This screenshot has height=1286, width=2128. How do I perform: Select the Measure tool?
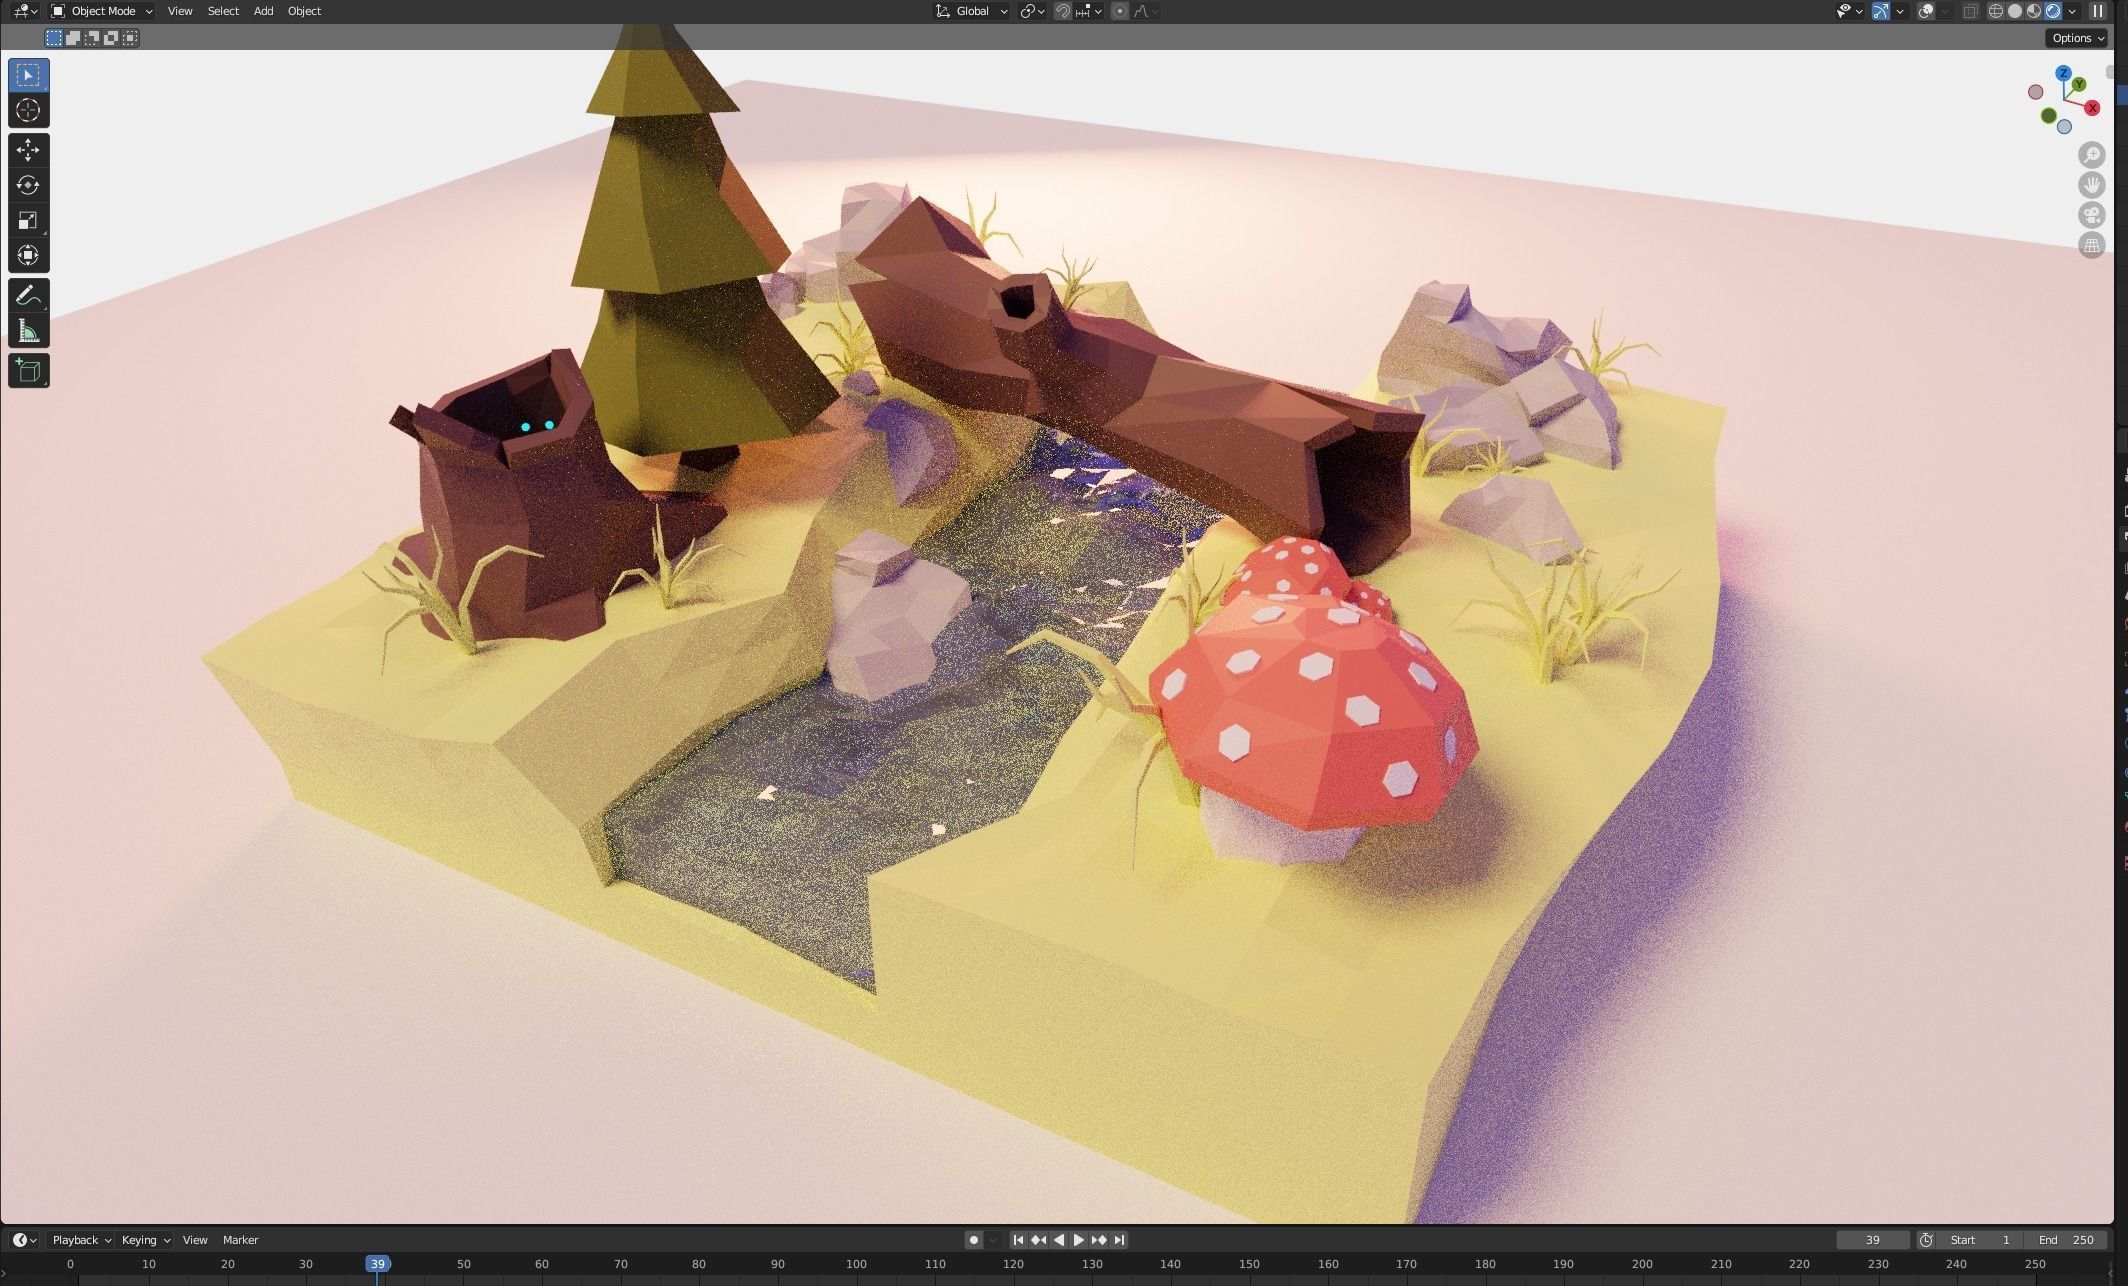(28, 329)
